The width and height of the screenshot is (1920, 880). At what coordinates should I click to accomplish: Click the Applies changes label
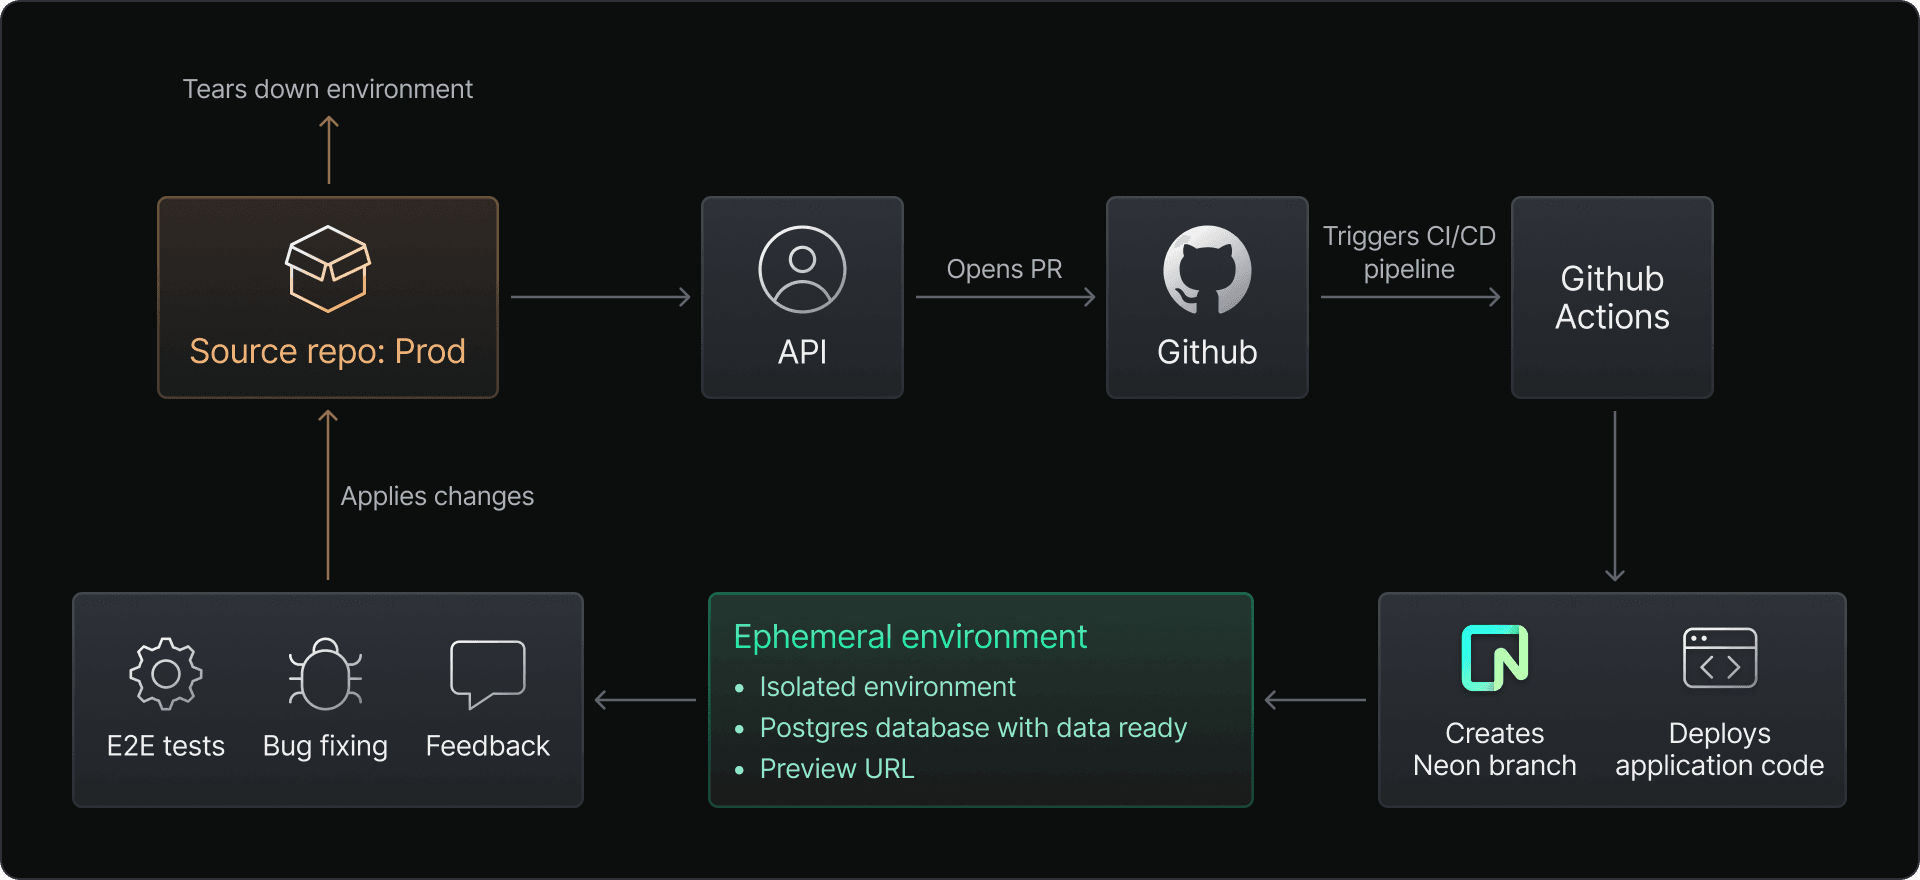[437, 496]
